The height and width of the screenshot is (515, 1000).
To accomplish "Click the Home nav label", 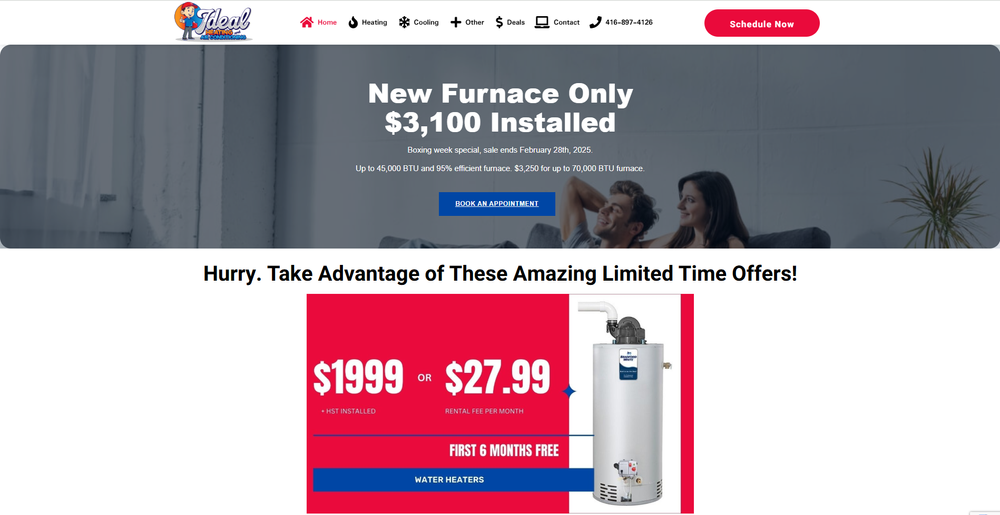I will click(327, 22).
